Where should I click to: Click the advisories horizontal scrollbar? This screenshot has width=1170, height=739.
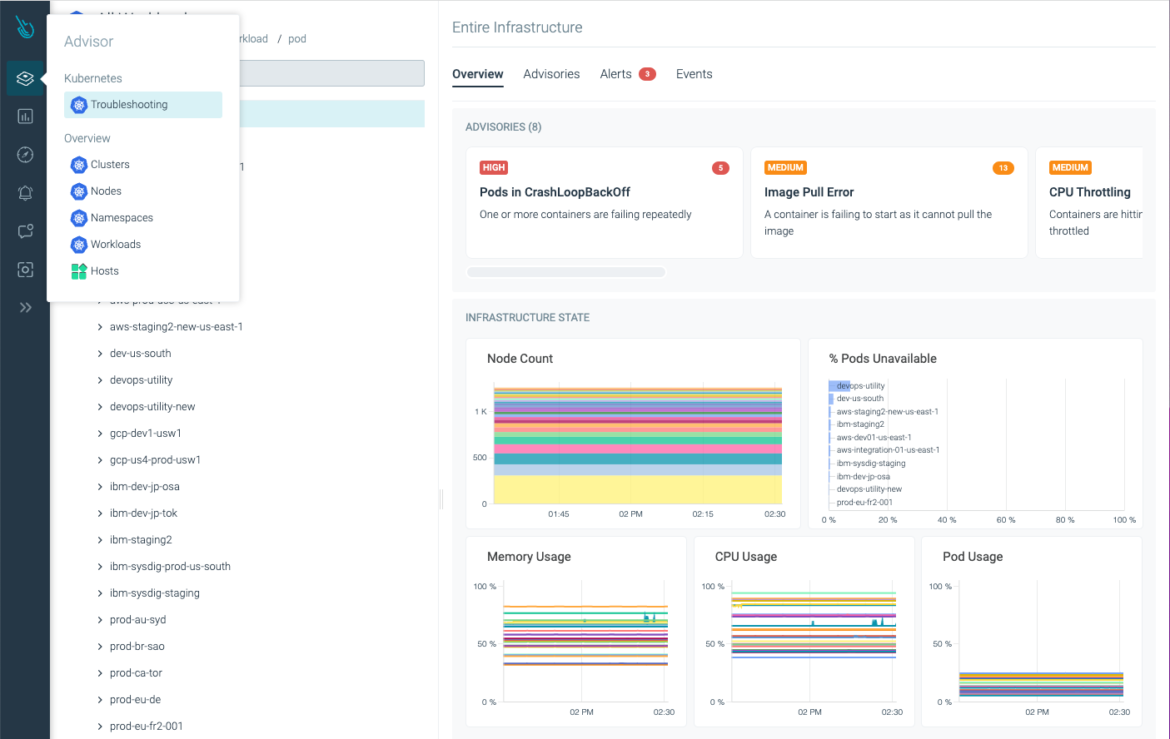[566, 272]
